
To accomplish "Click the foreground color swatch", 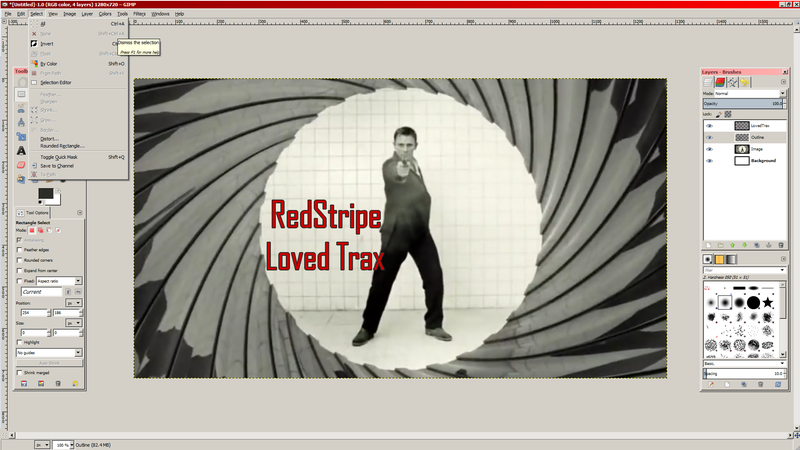I will pos(45,193).
